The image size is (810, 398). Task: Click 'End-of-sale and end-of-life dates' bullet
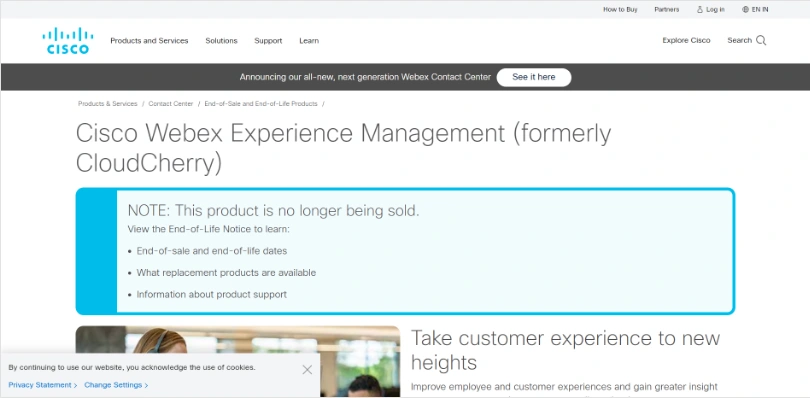pos(212,251)
